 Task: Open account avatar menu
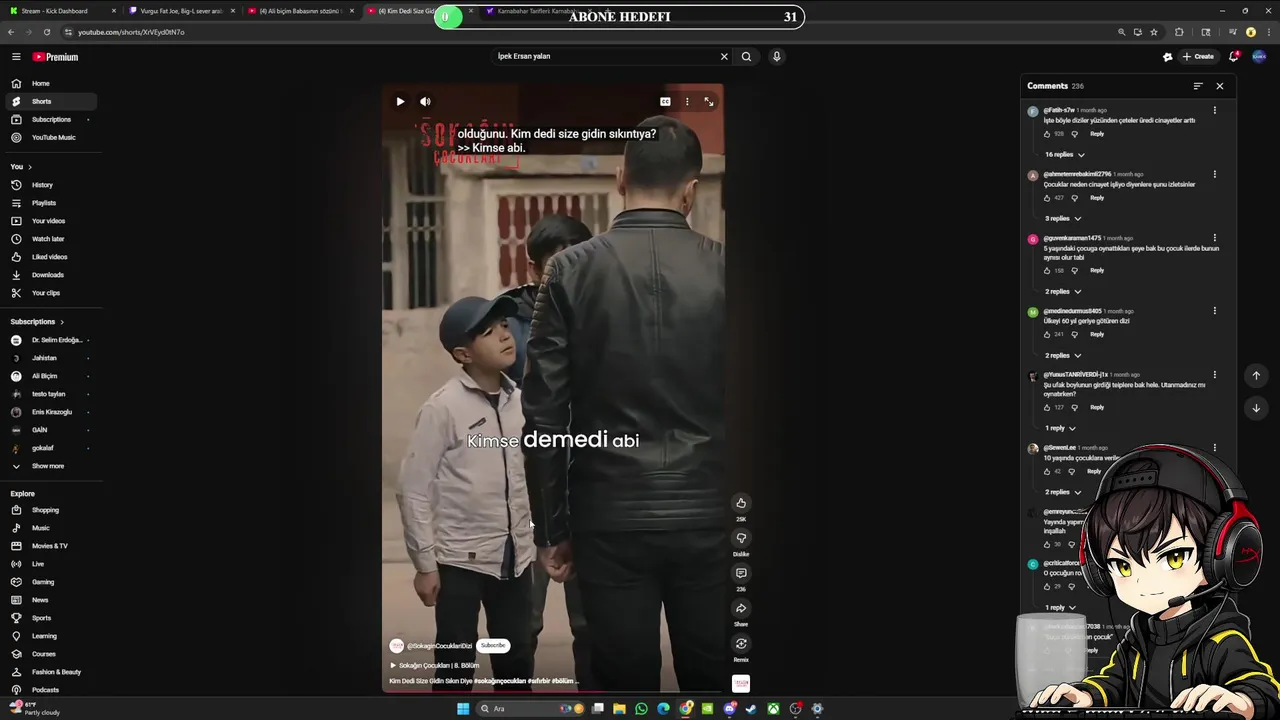(1259, 57)
